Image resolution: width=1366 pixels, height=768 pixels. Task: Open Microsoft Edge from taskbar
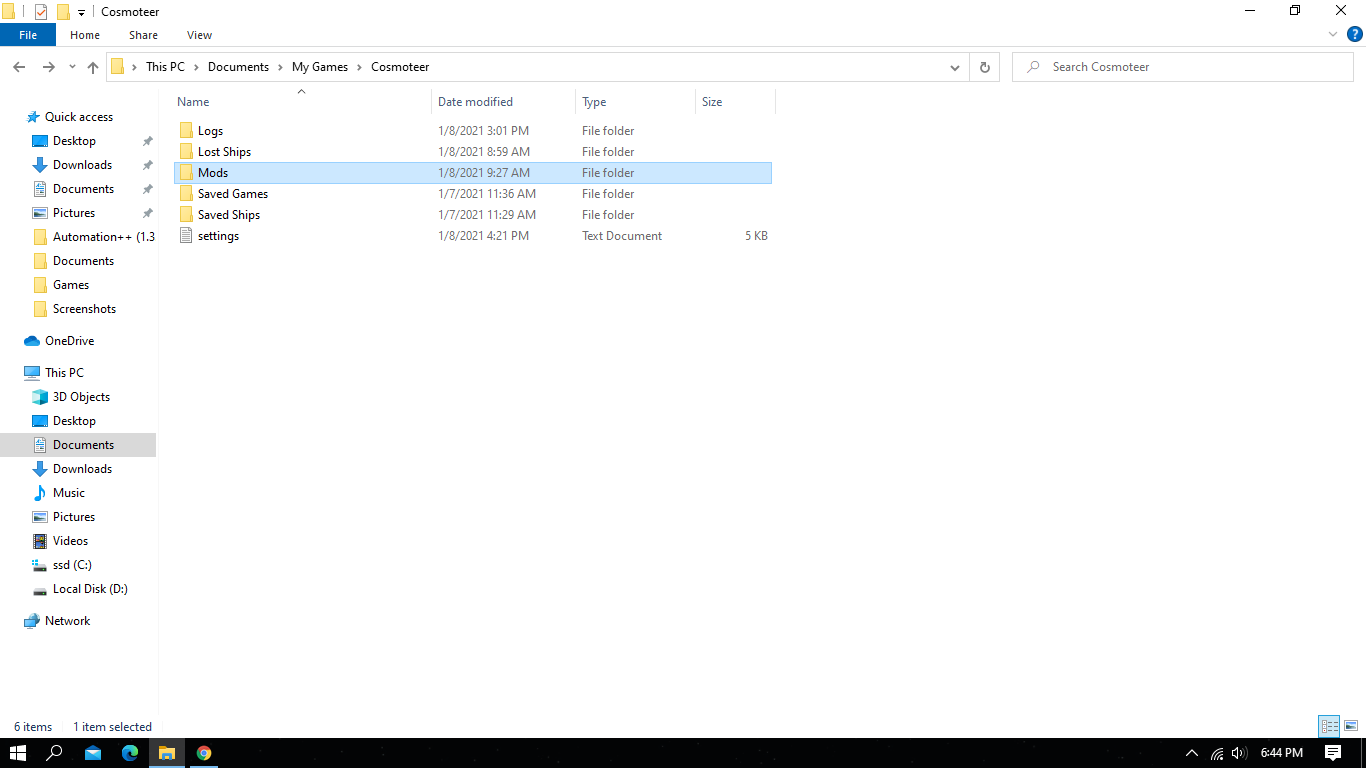pos(130,753)
